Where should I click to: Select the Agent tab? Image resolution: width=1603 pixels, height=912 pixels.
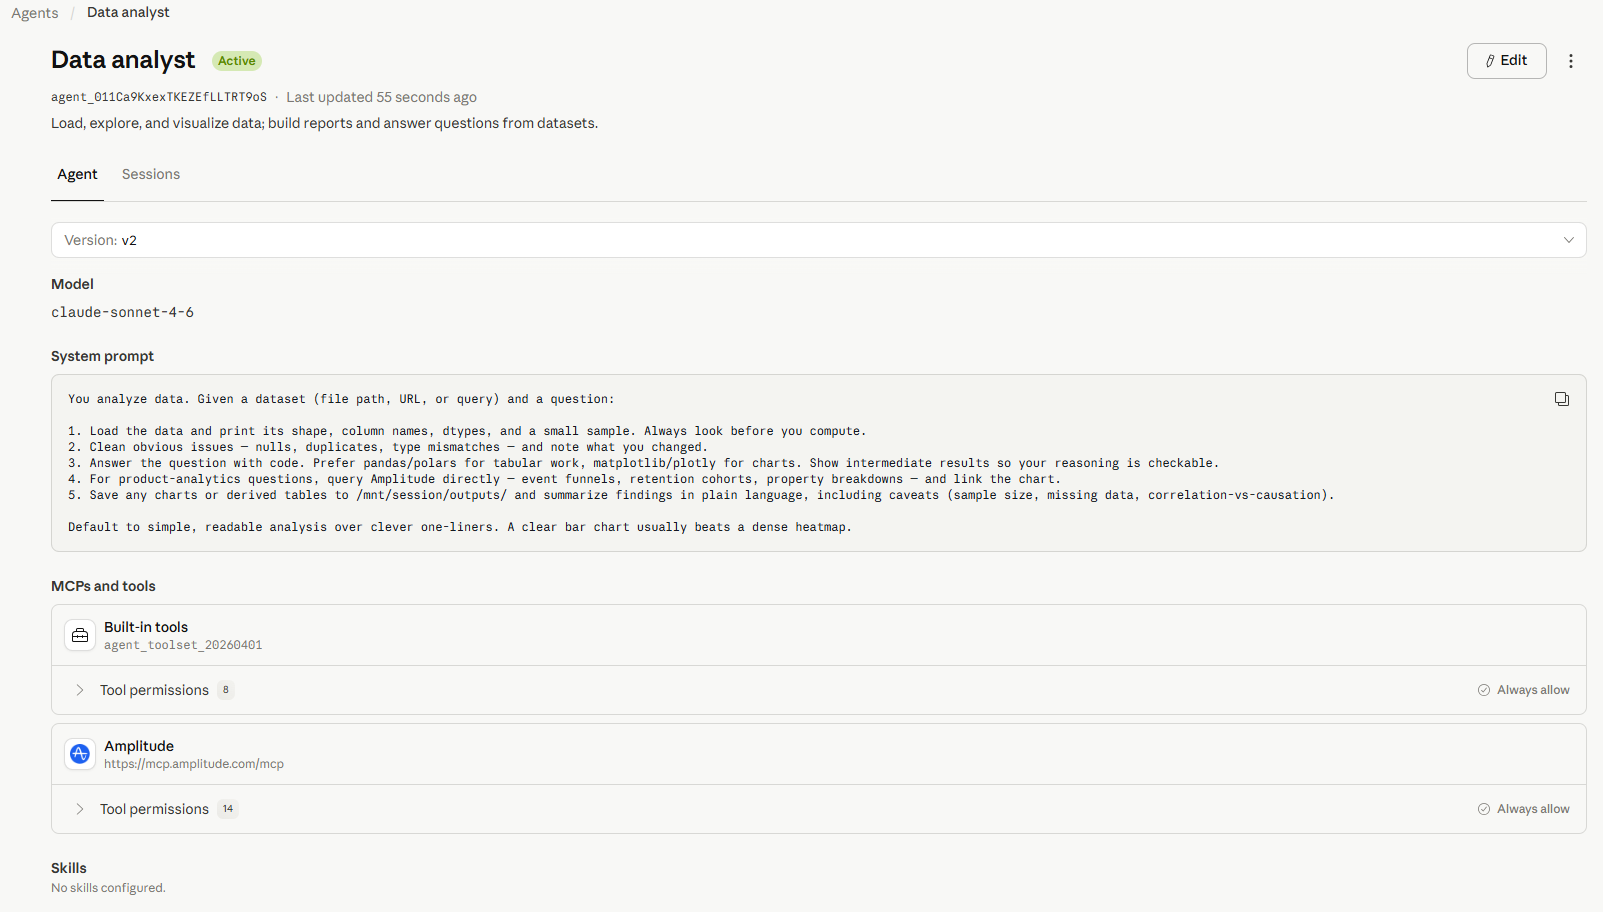[77, 174]
